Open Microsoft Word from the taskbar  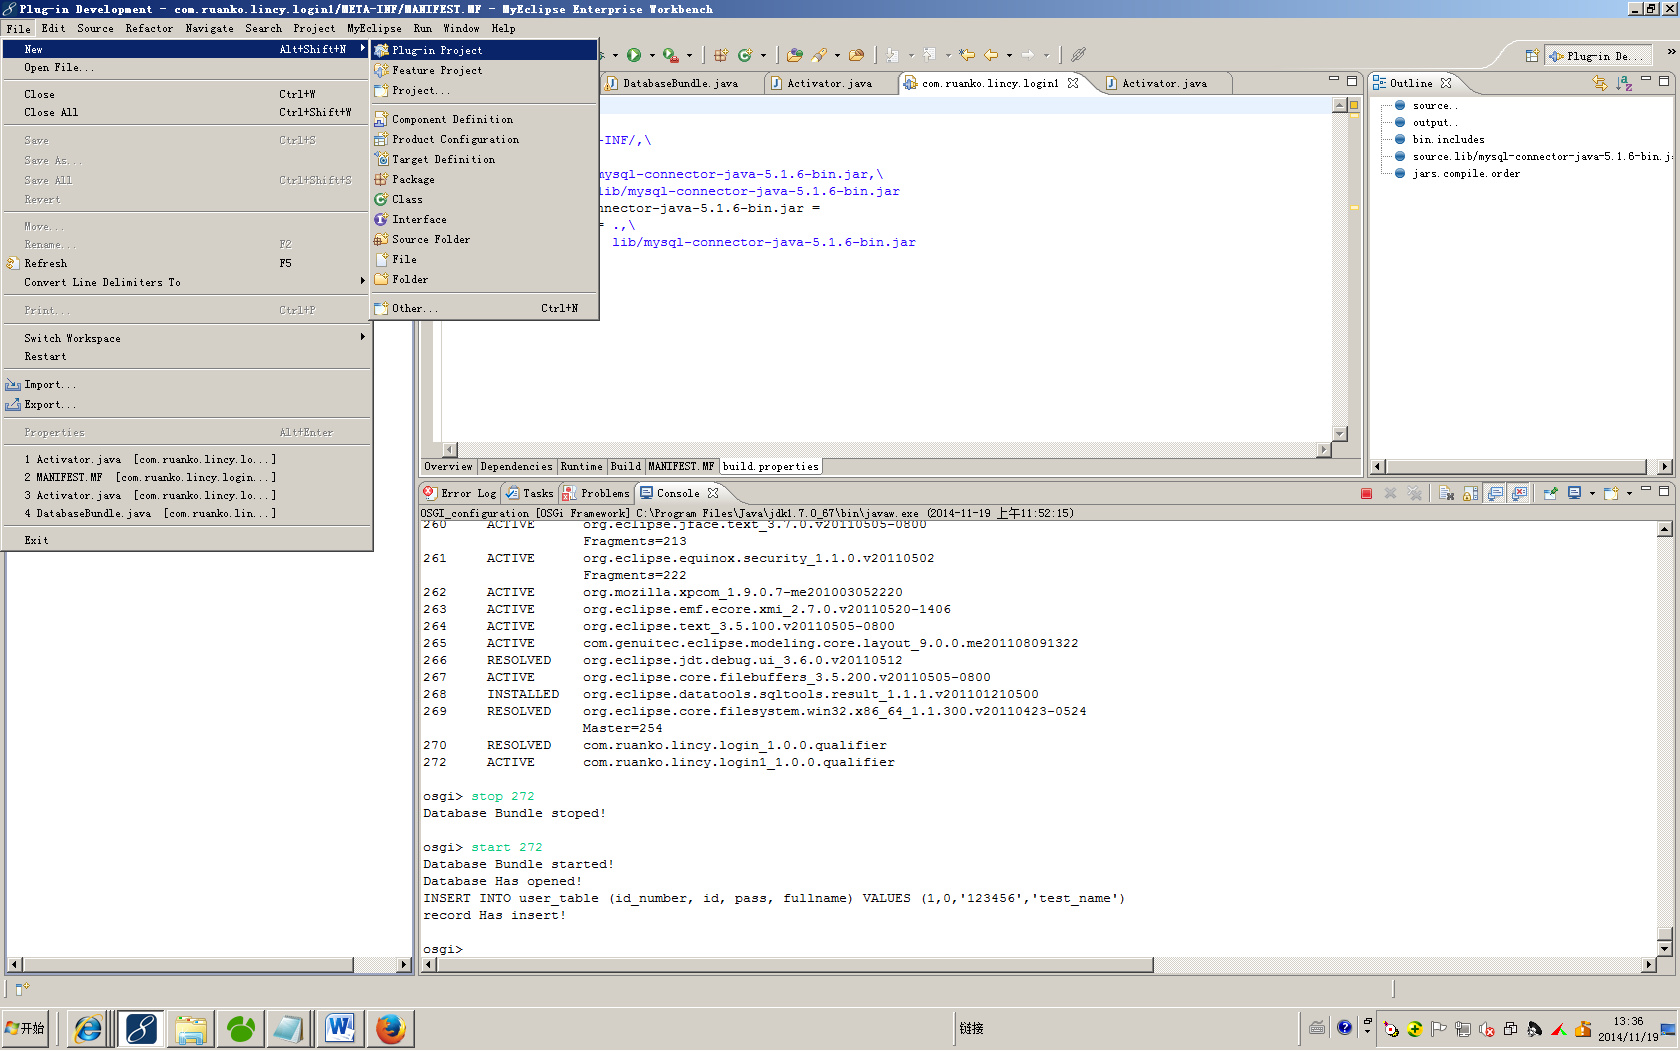[x=340, y=1028]
